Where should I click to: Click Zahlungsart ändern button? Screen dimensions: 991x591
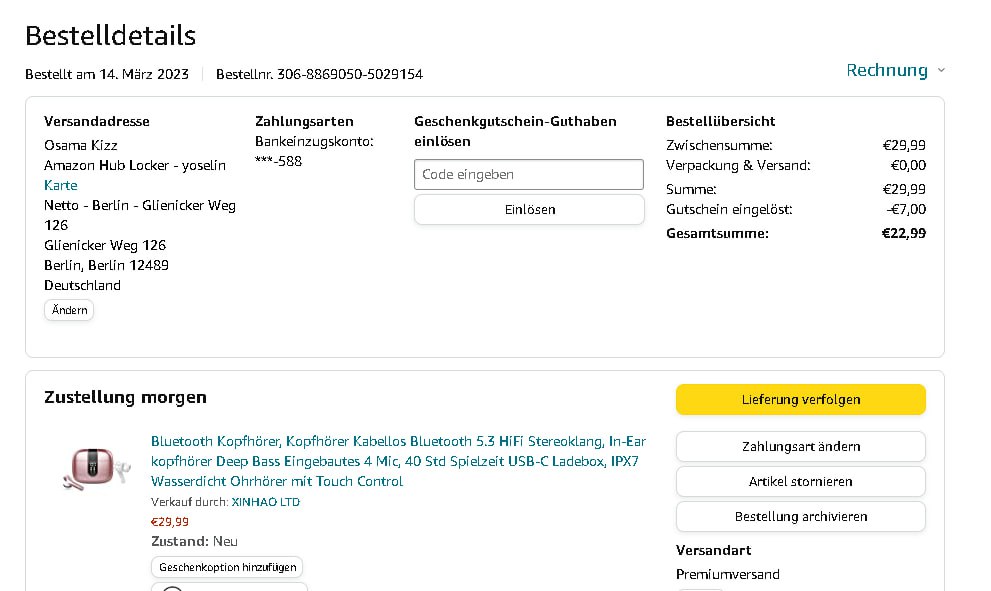pyautogui.click(x=800, y=446)
